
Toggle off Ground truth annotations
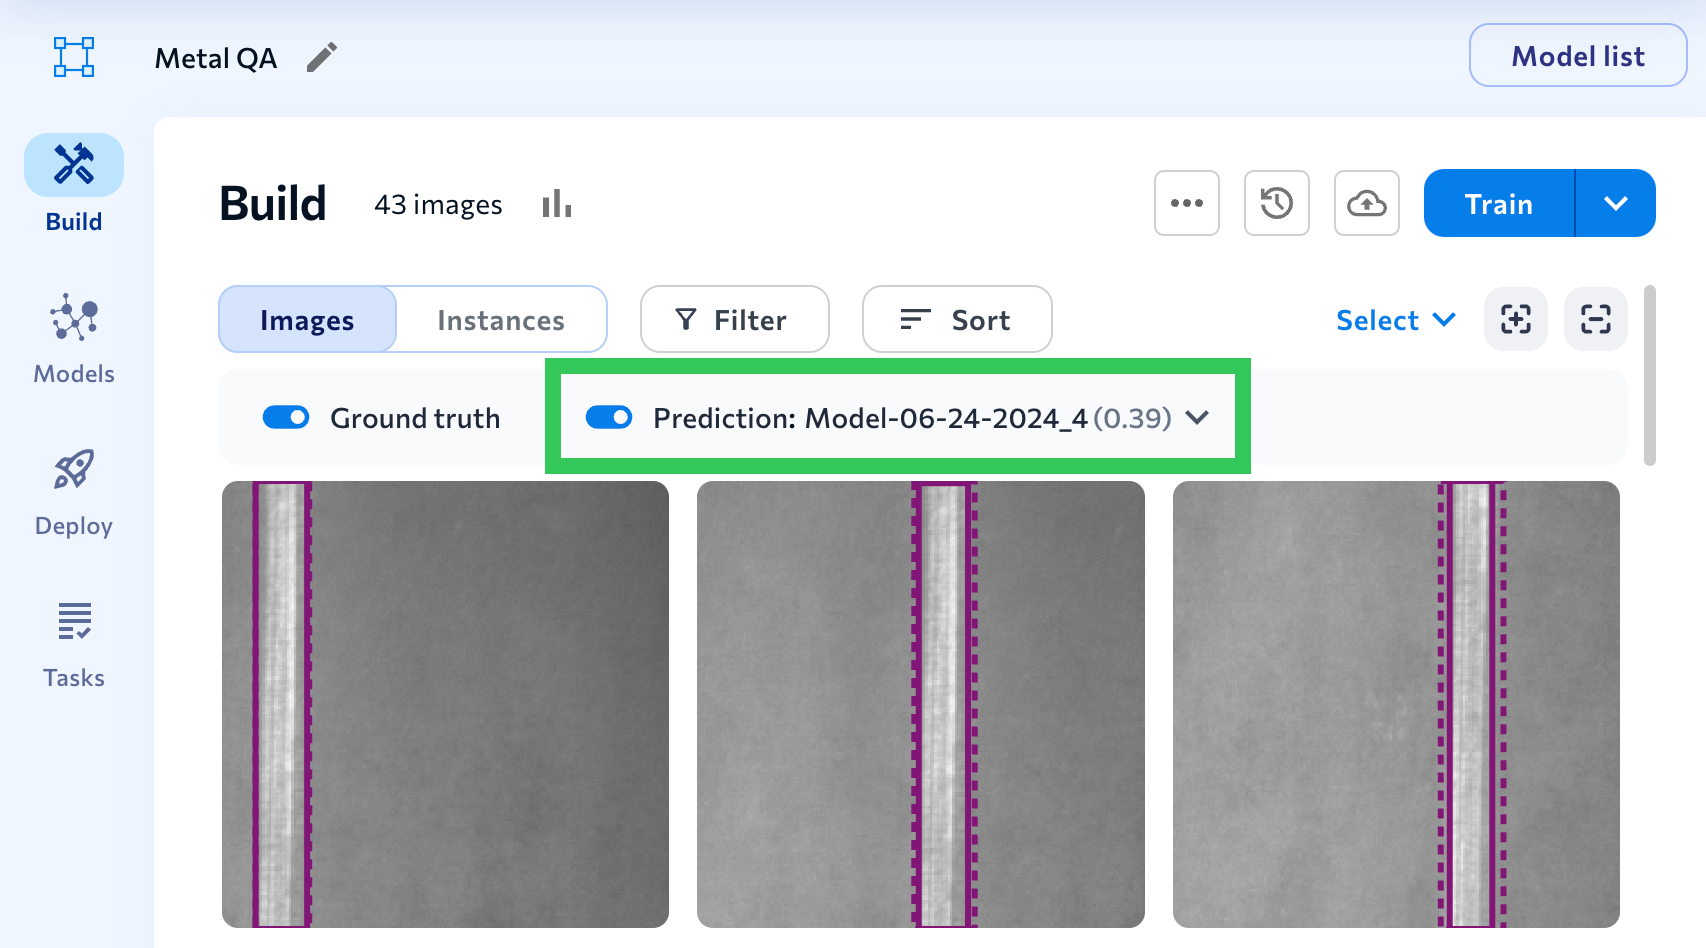click(286, 417)
